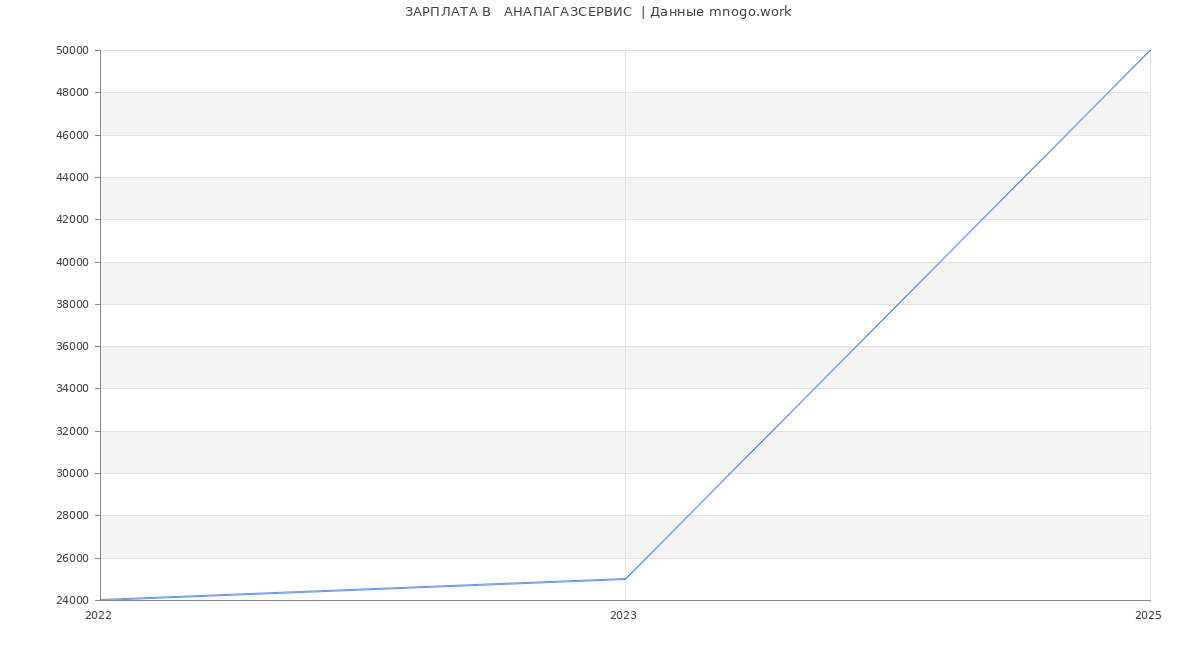Select the 30000 y-axis label
The image size is (1200, 650).
point(73,474)
